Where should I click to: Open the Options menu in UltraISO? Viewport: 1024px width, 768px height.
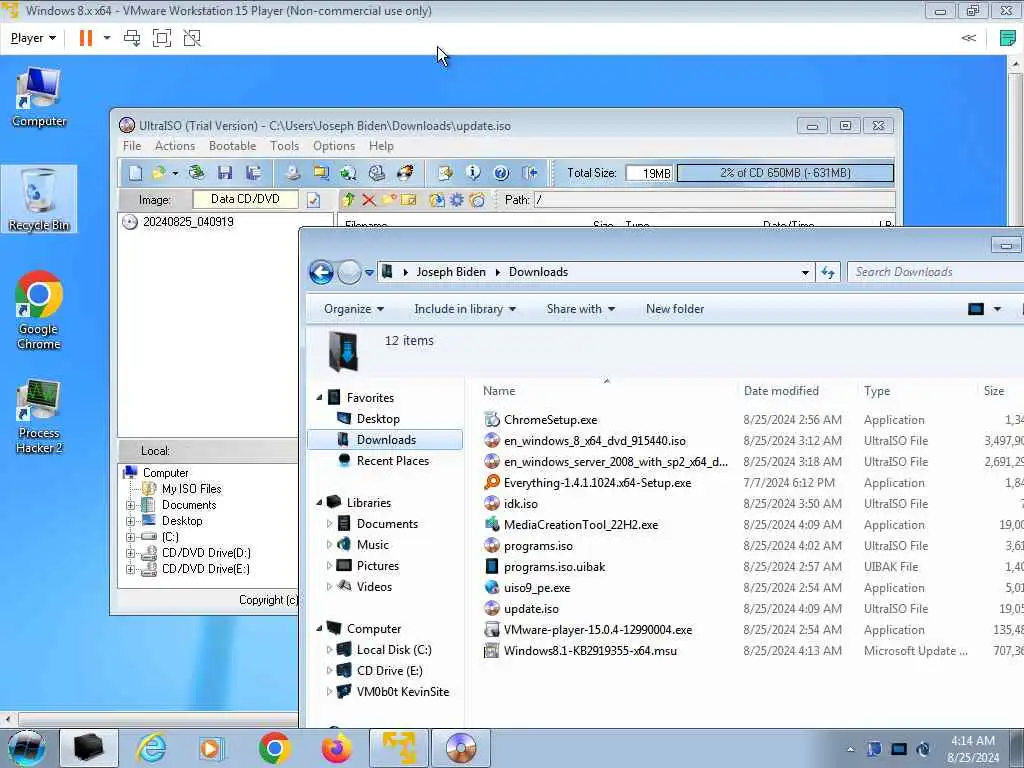click(334, 146)
